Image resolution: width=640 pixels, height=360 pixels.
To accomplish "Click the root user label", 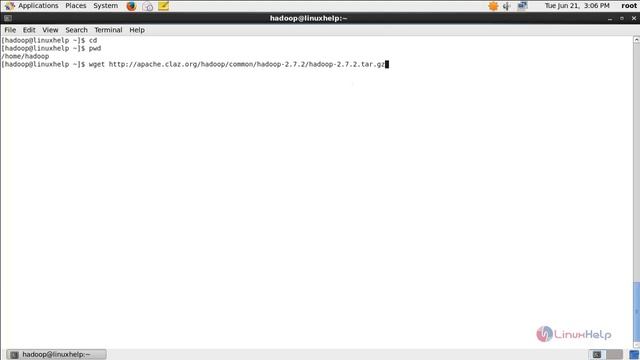I will [629, 6].
